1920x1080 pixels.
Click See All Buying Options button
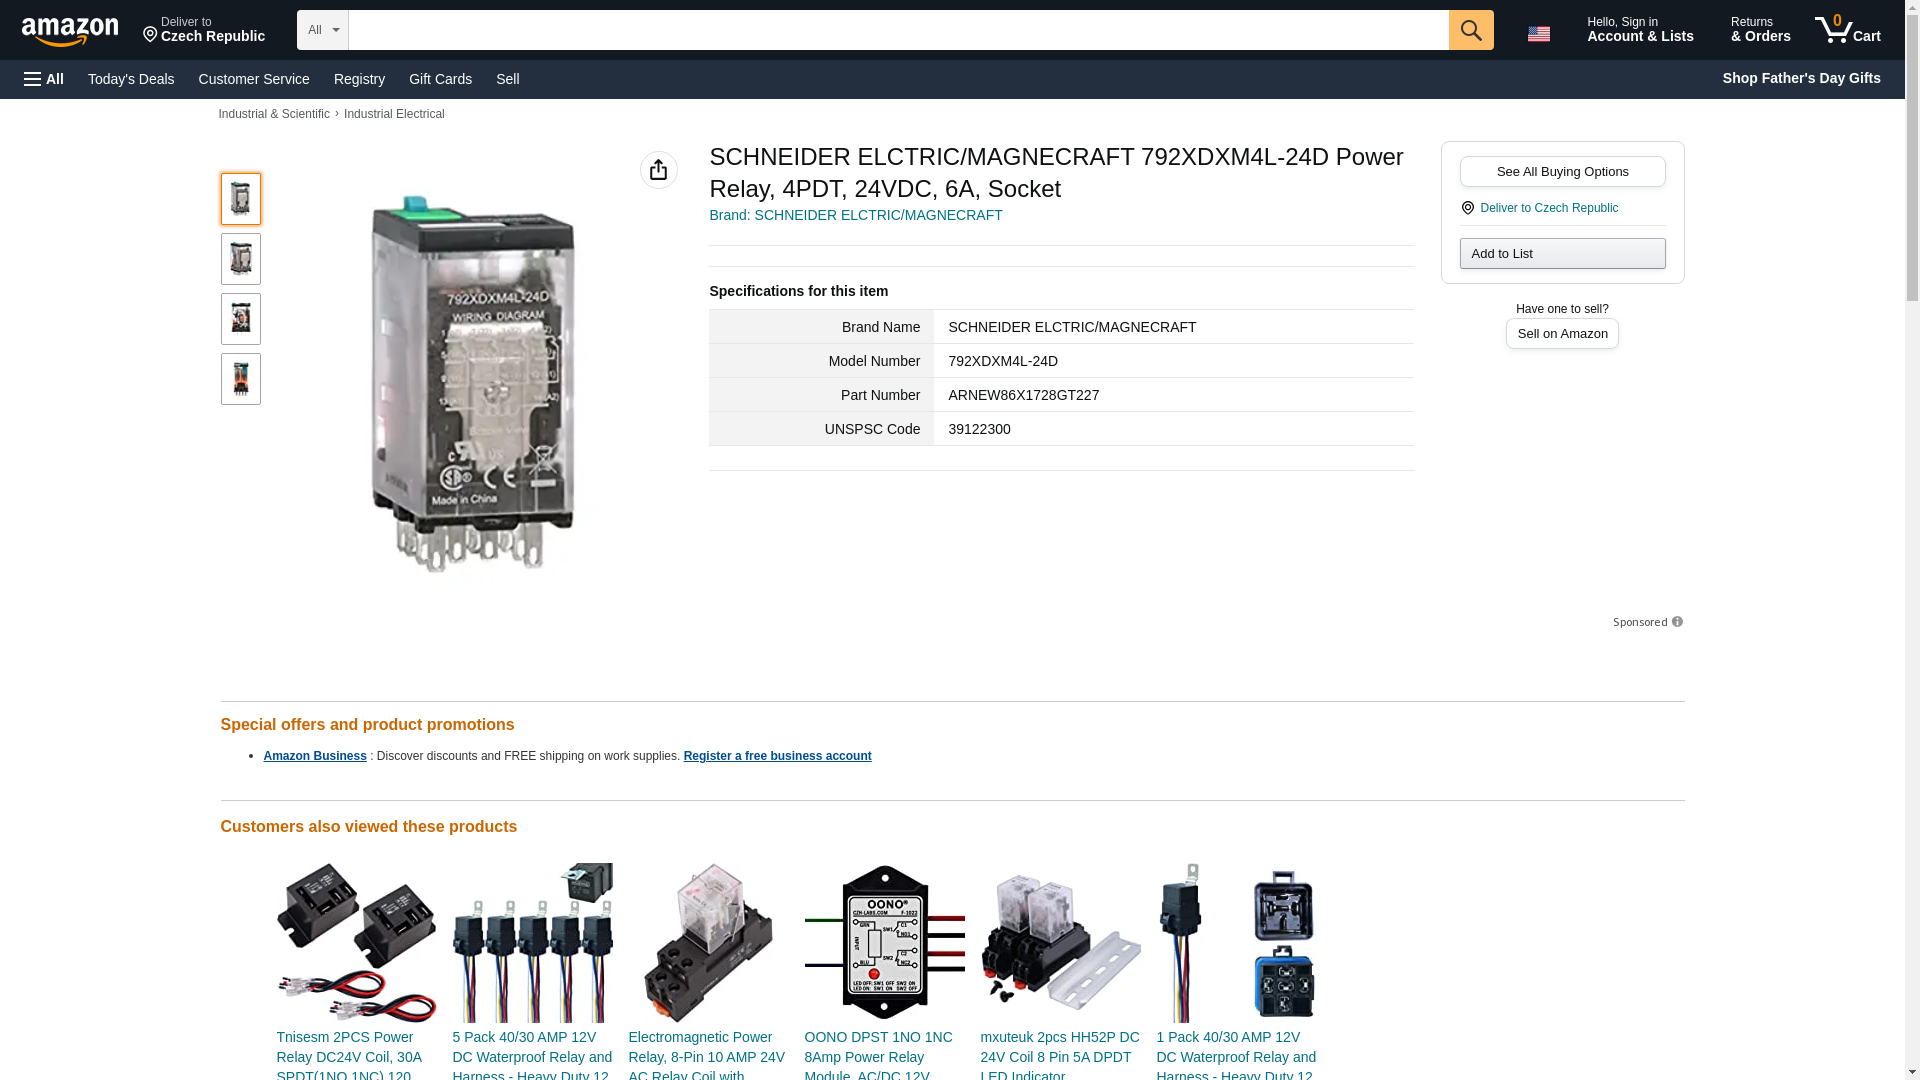tap(1562, 171)
